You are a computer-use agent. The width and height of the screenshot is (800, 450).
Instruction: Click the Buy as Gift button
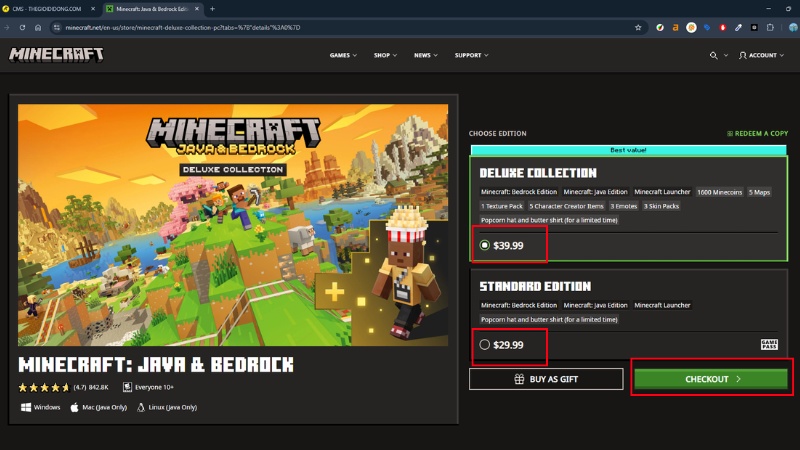click(545, 380)
